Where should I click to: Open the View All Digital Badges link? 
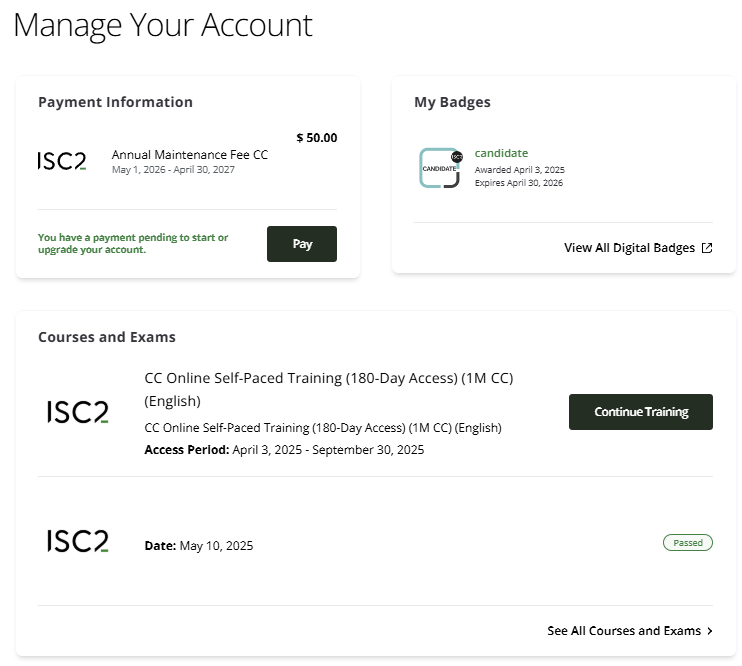coord(629,248)
